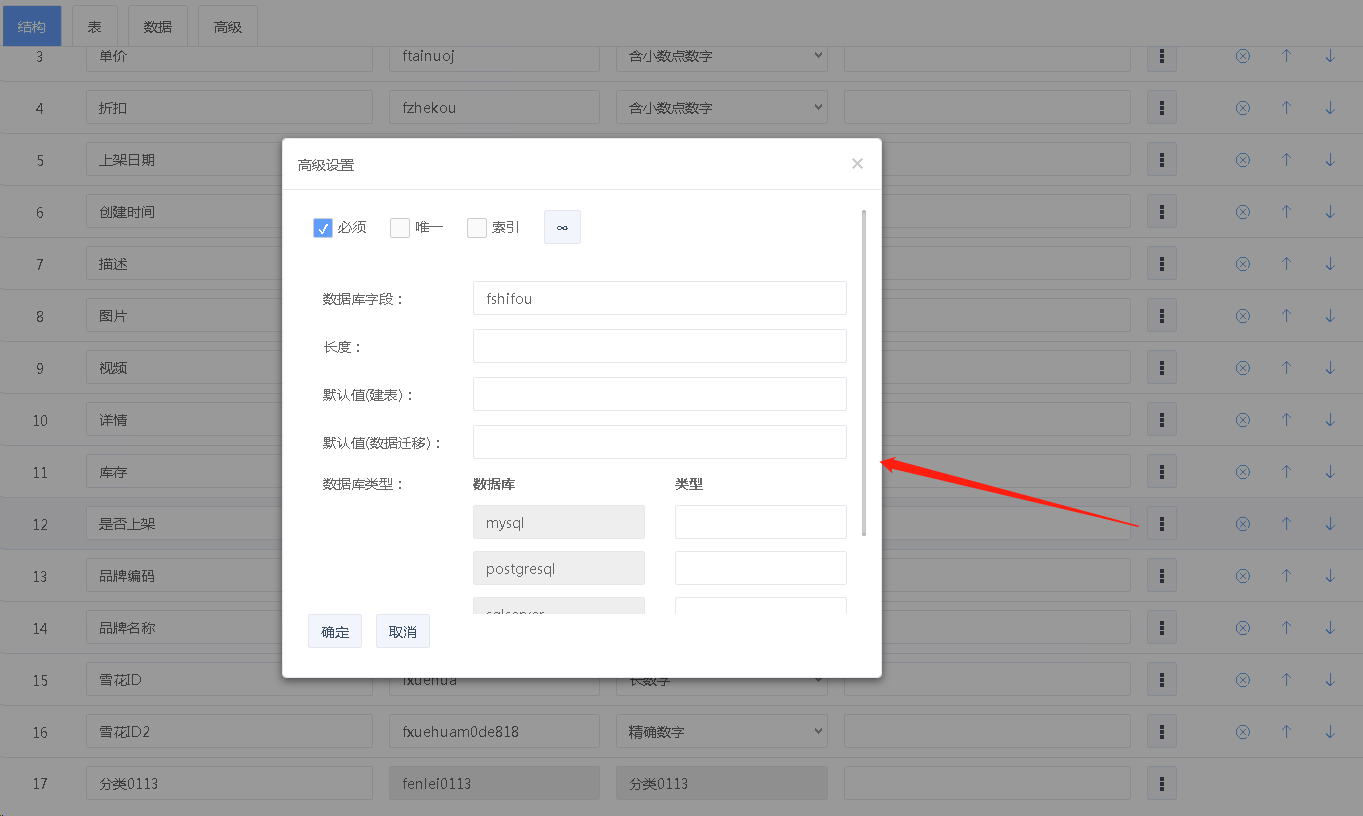Image resolution: width=1363 pixels, height=816 pixels.
Task: Click the 长度 input field
Action: (659, 346)
